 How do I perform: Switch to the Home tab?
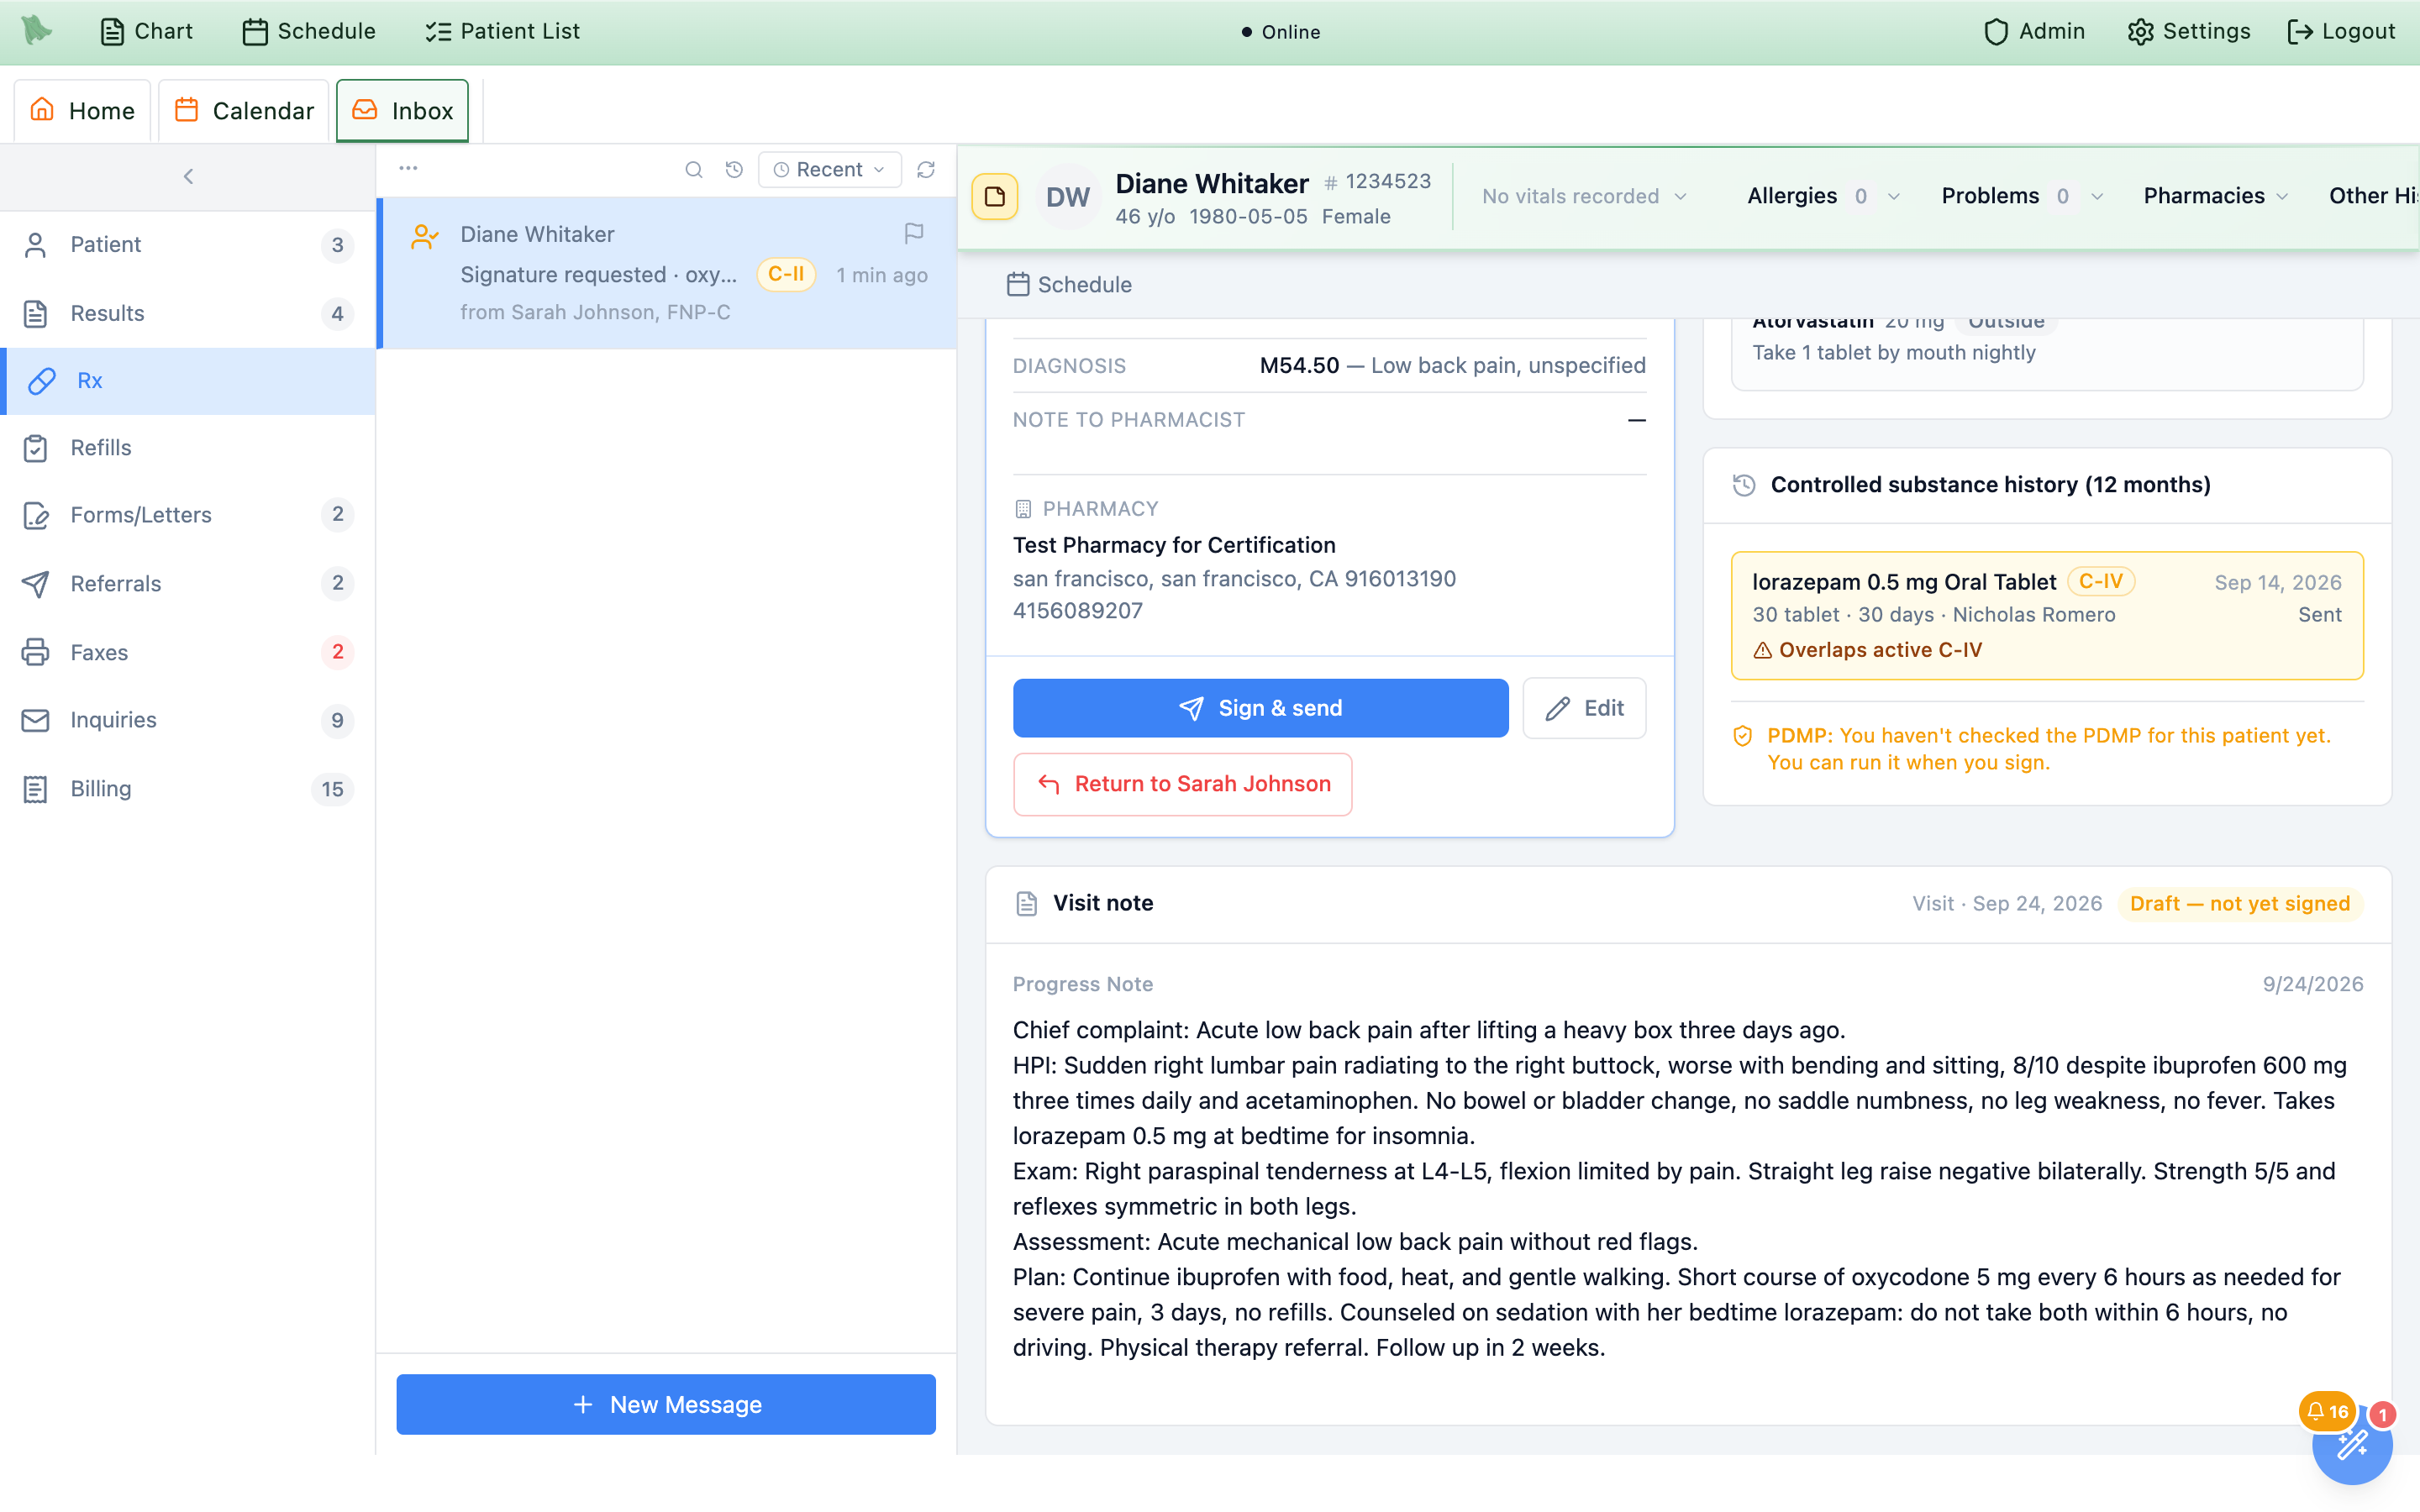tap(82, 111)
